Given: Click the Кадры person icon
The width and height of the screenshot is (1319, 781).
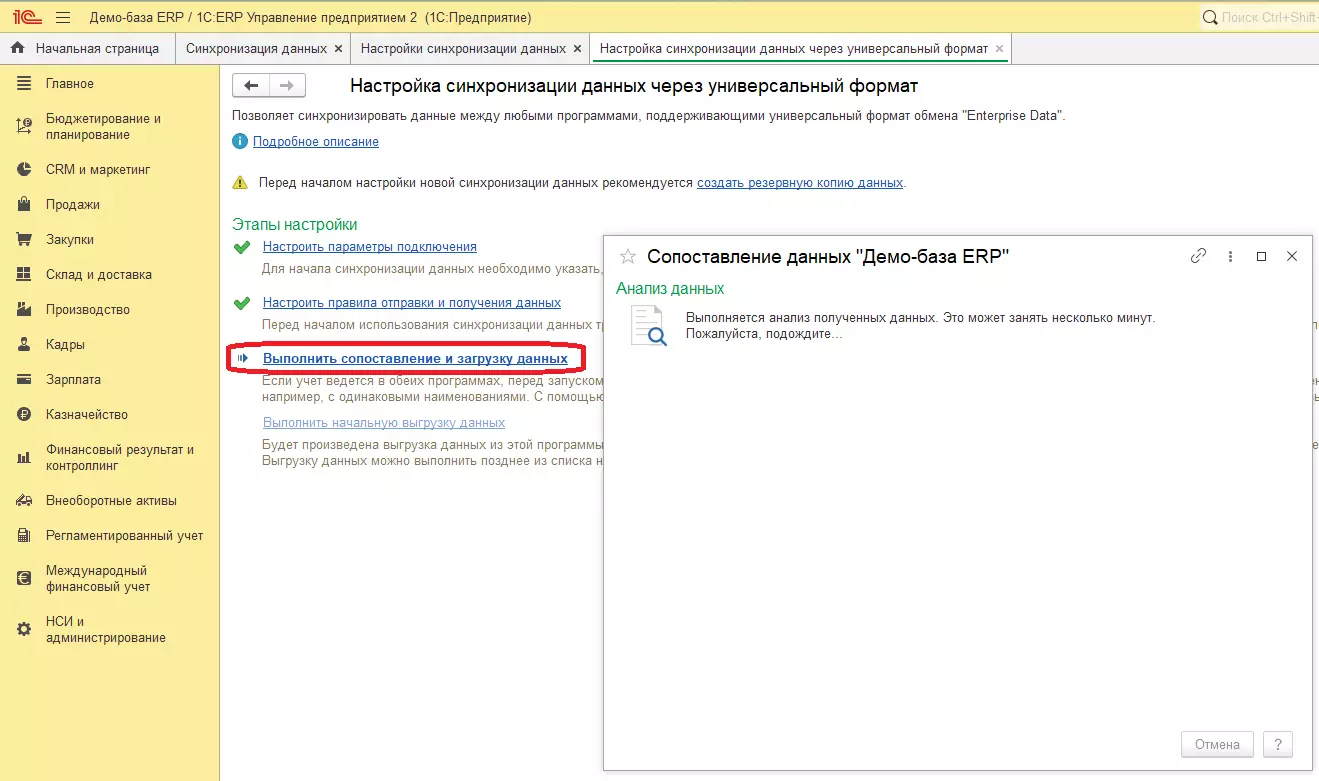Looking at the screenshot, I should coord(25,345).
